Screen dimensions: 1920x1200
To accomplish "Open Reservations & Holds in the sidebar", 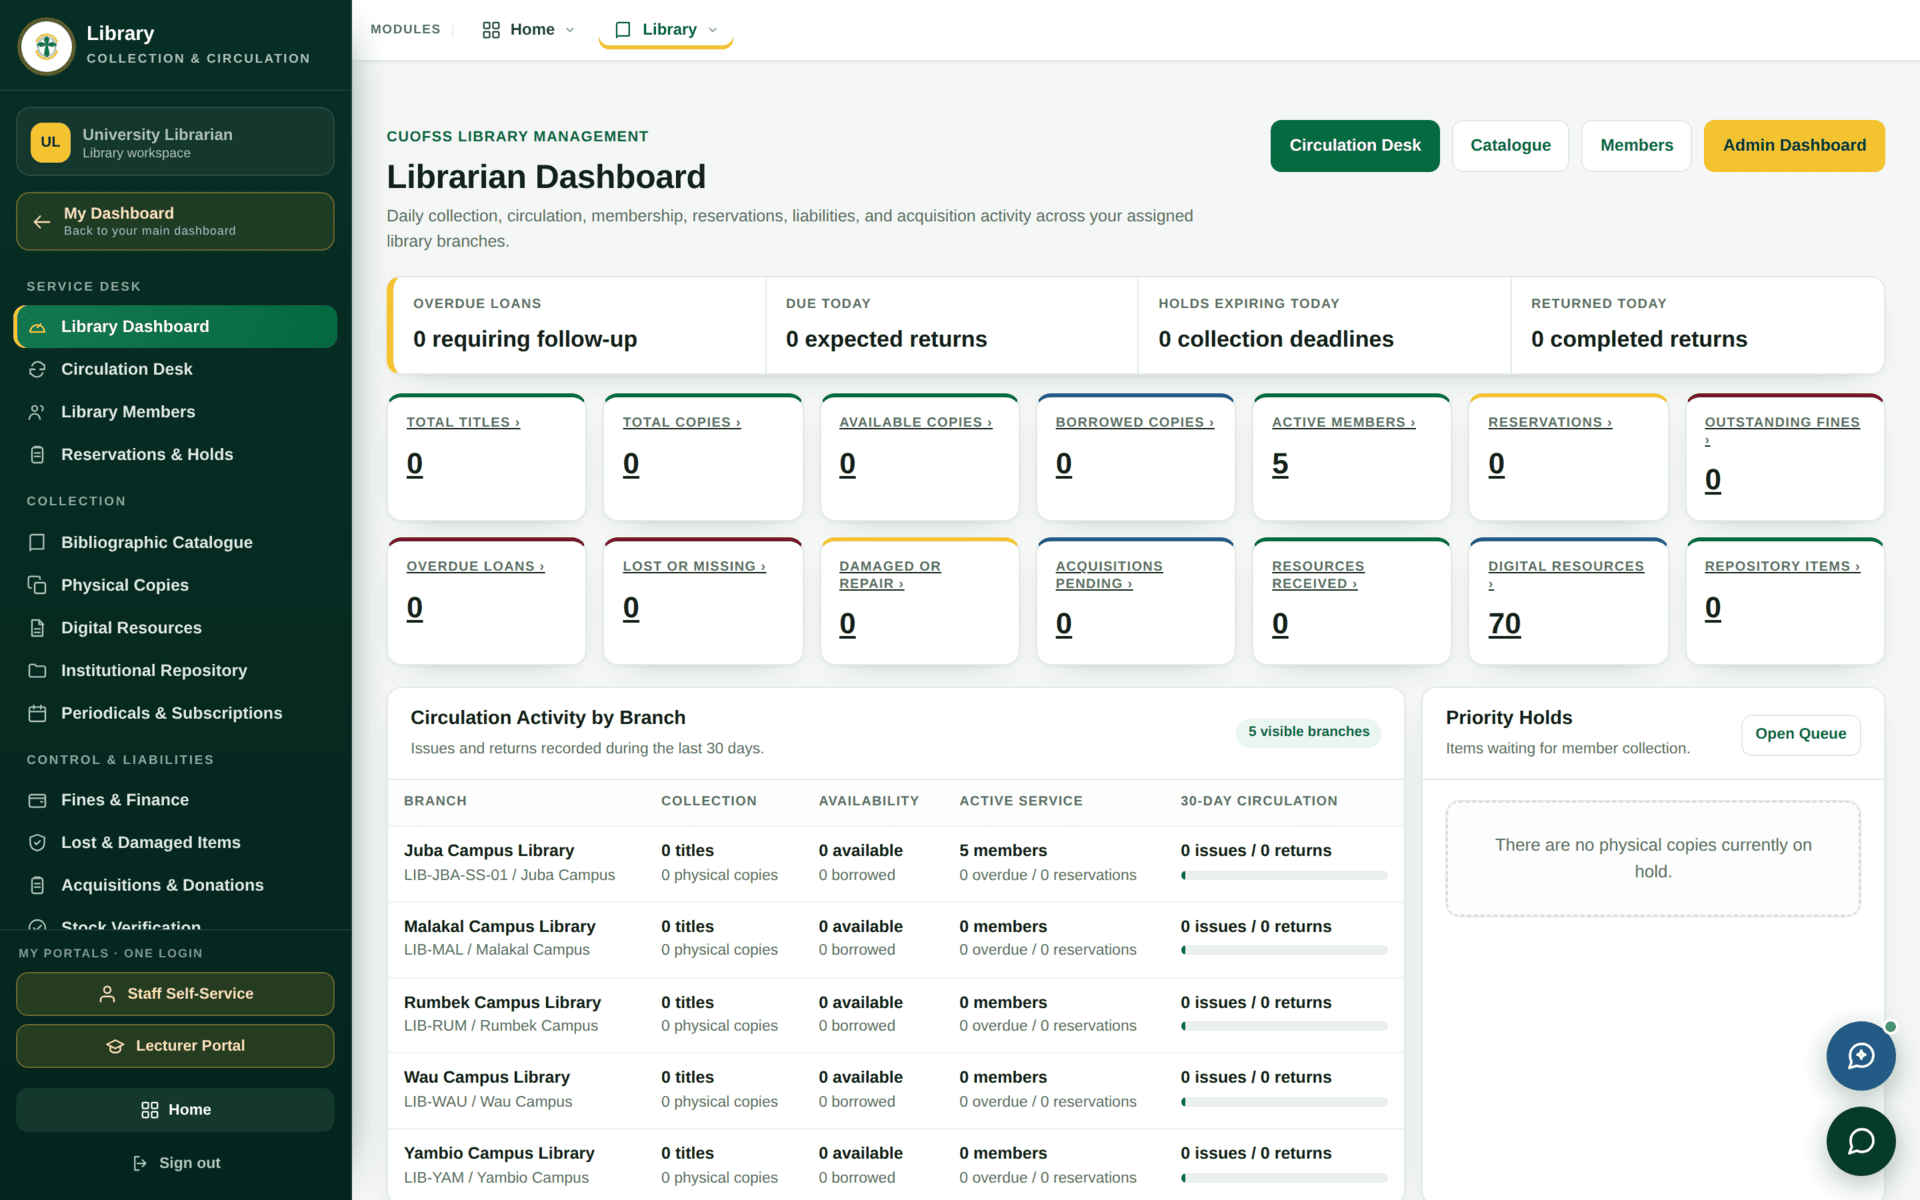I will [x=176, y=455].
